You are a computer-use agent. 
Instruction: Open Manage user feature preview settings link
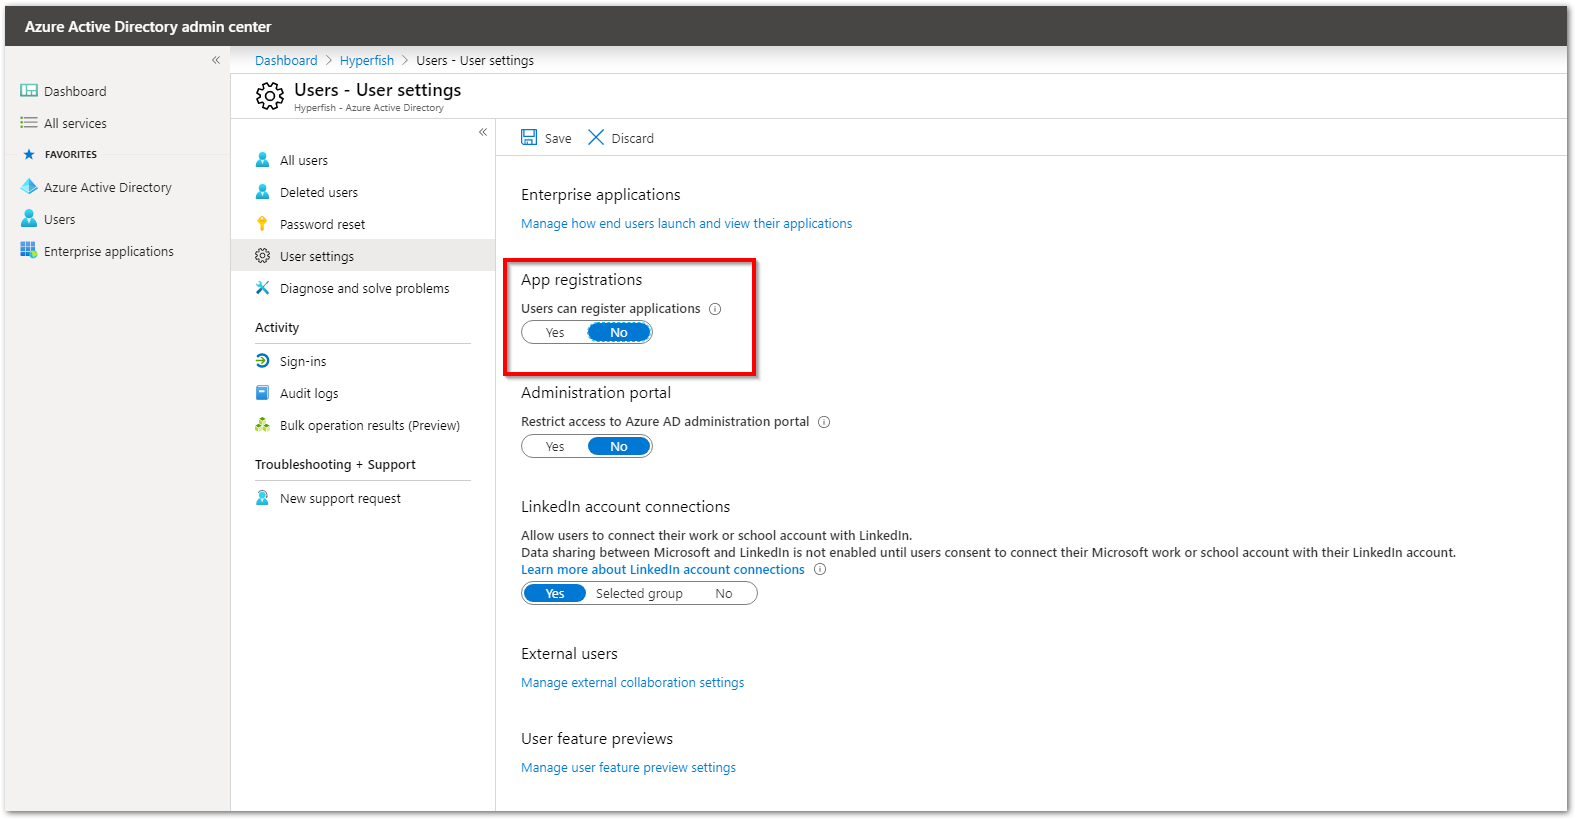pyautogui.click(x=628, y=768)
